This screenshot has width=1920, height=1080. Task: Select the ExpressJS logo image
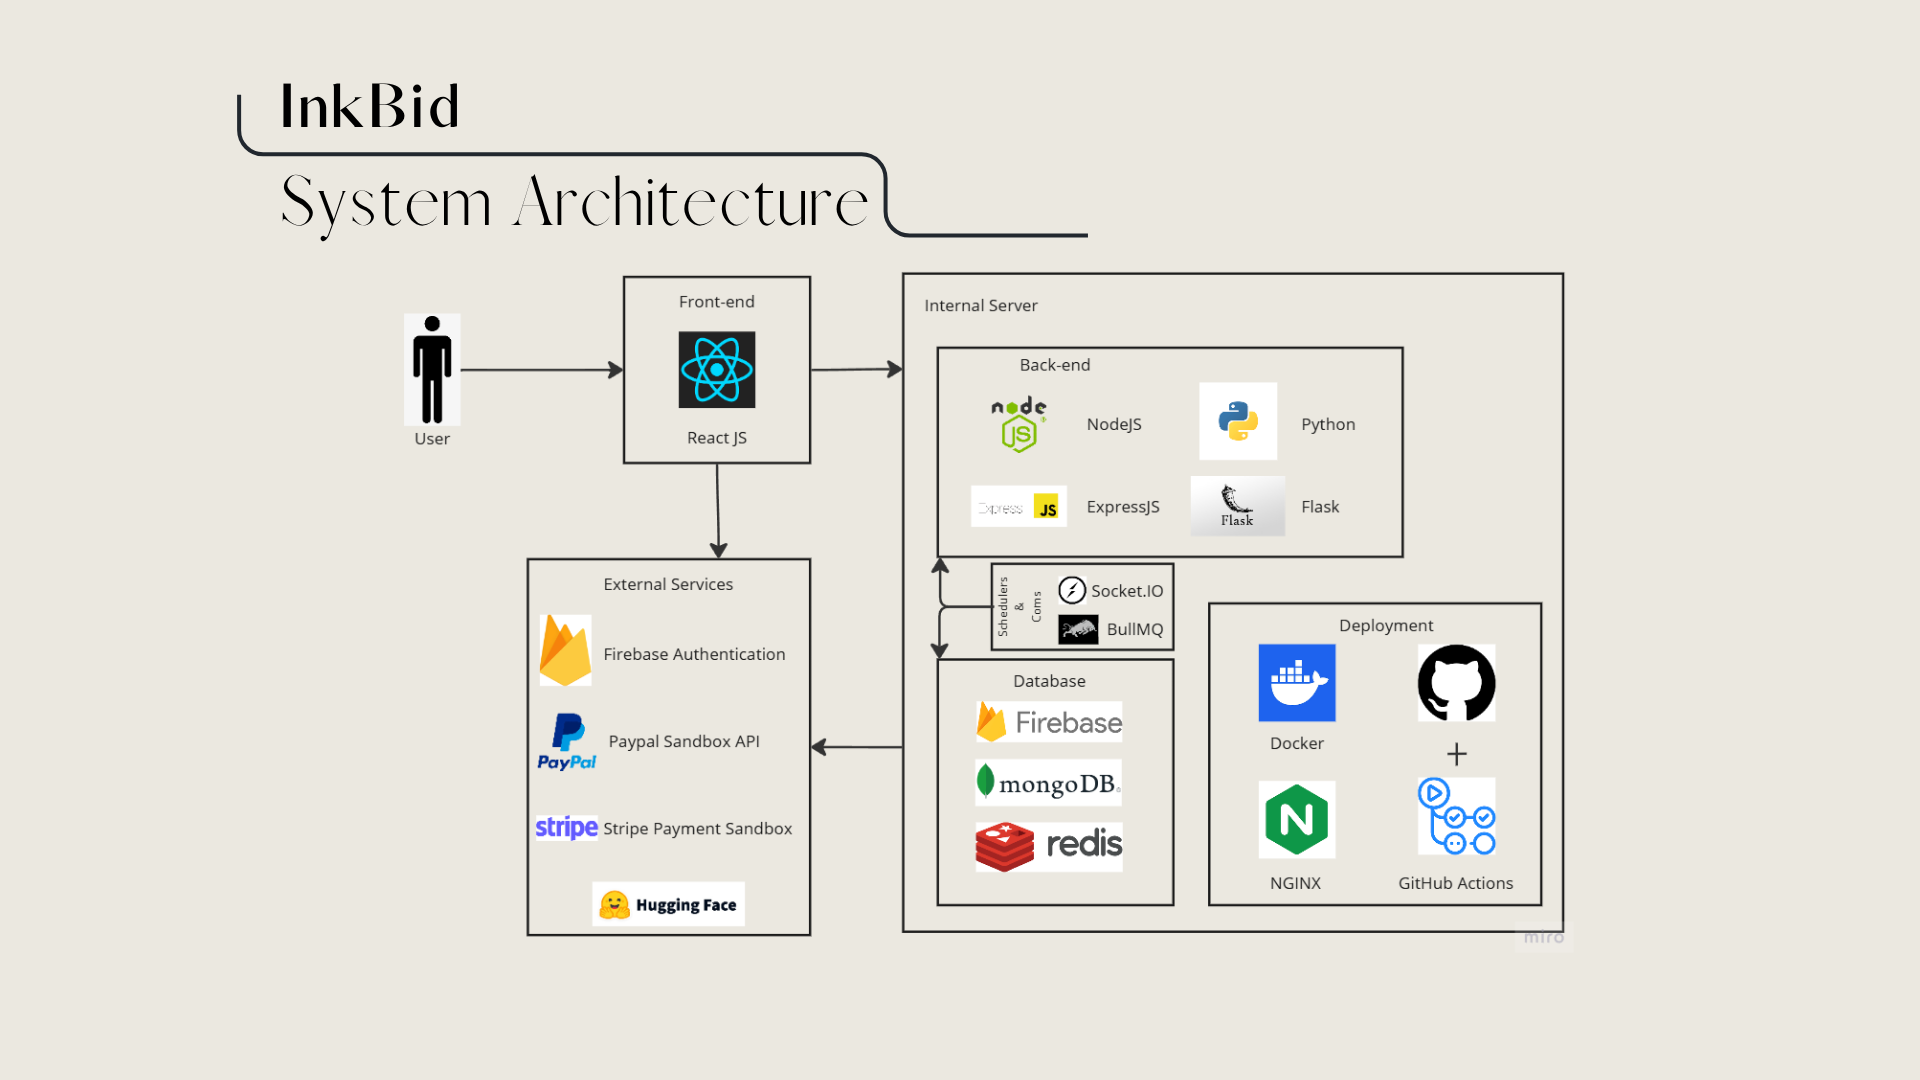[x=1018, y=507]
